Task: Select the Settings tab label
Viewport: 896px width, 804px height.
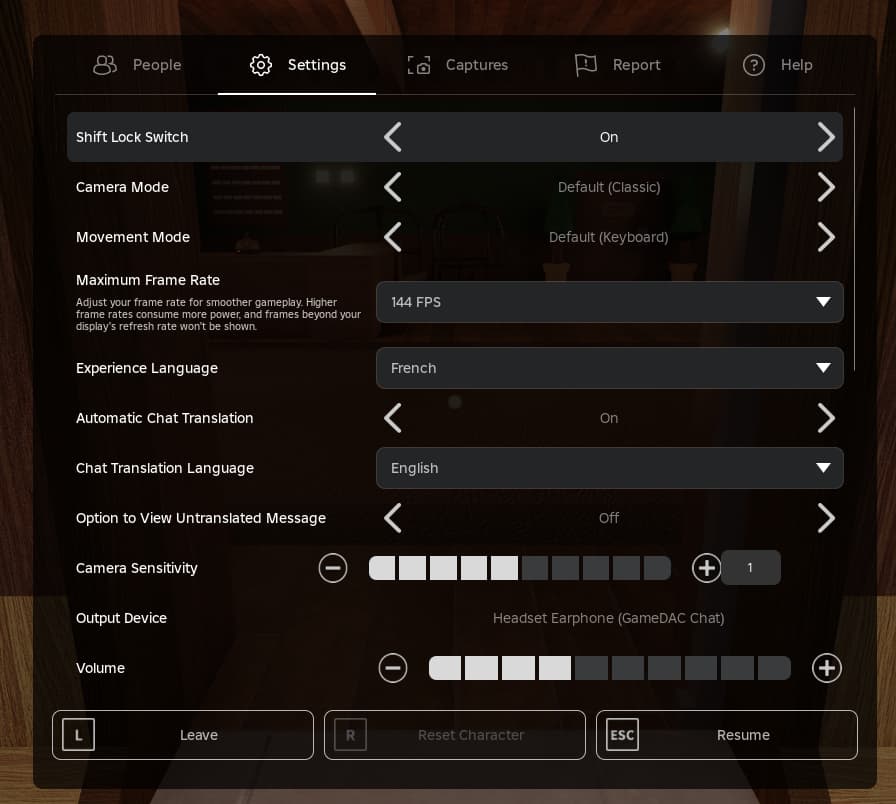Action: [317, 65]
